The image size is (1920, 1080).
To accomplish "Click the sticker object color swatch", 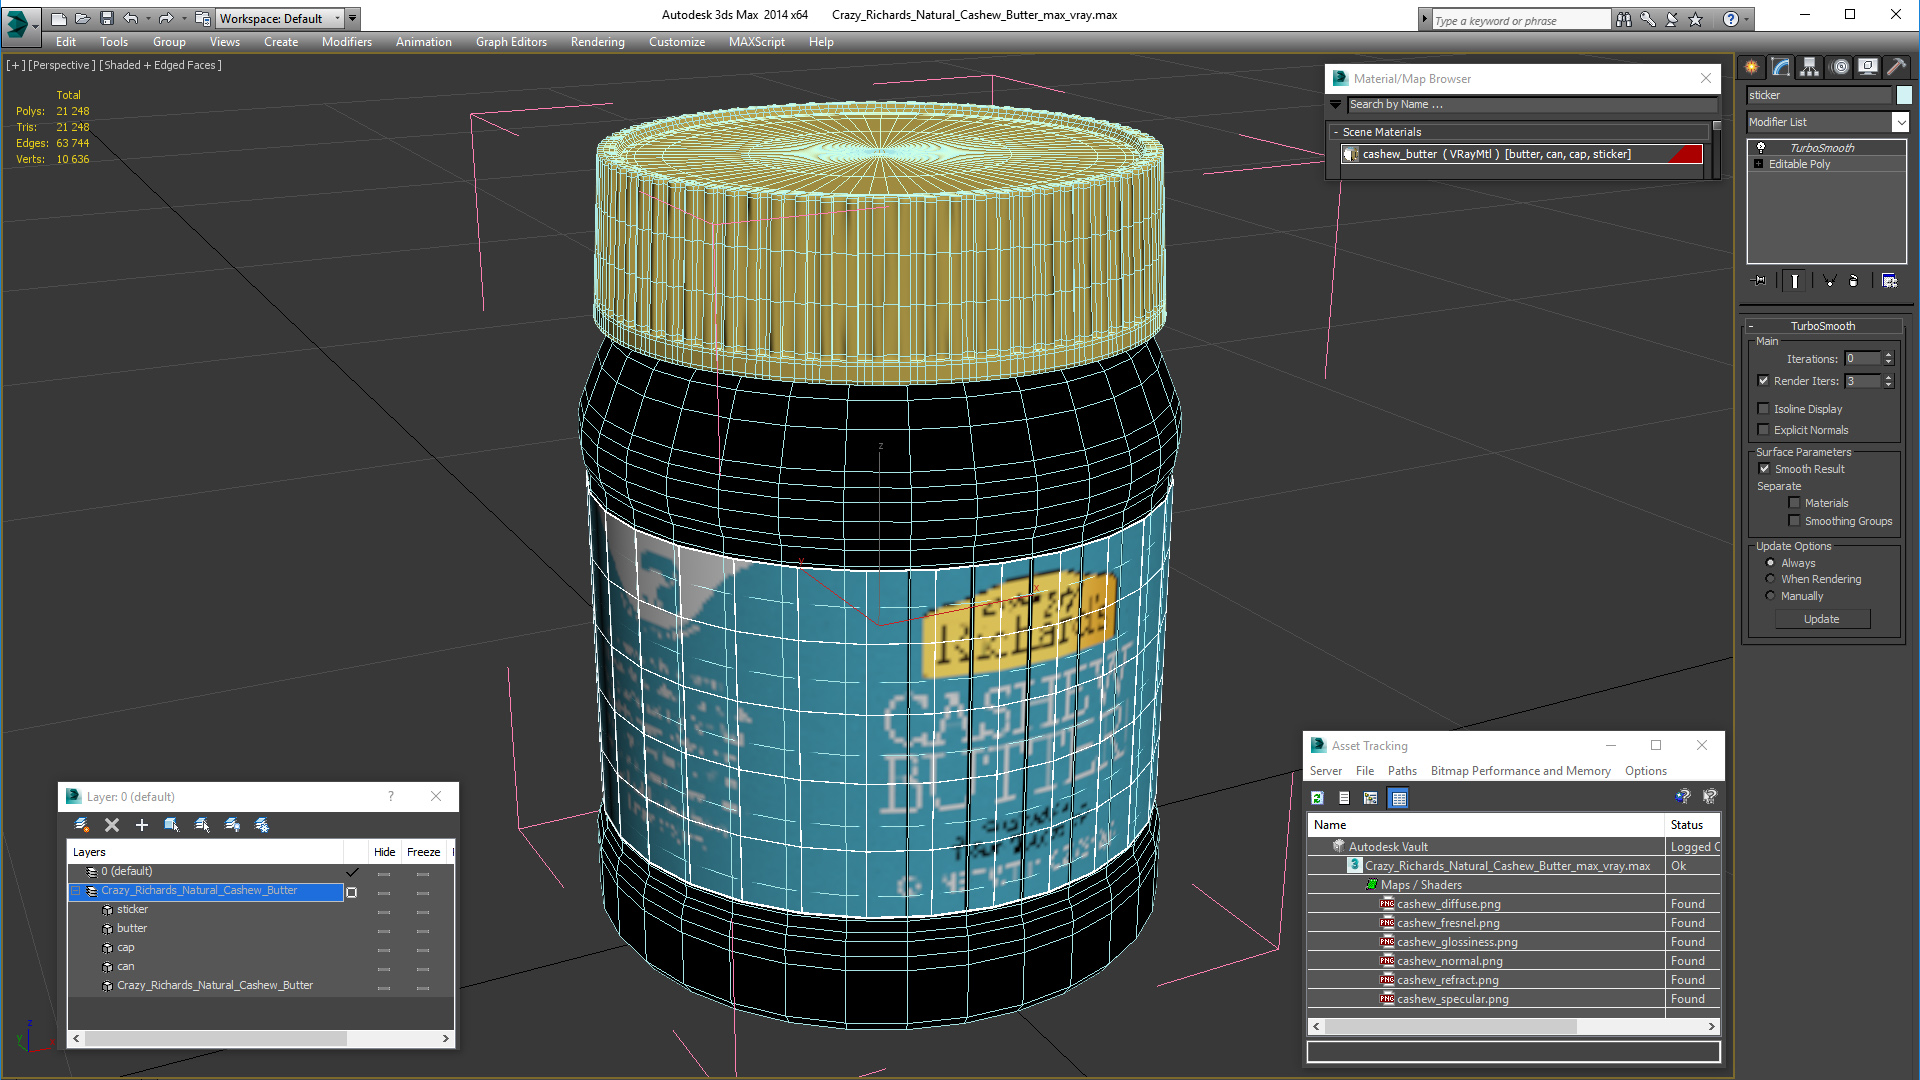I will (x=1904, y=95).
